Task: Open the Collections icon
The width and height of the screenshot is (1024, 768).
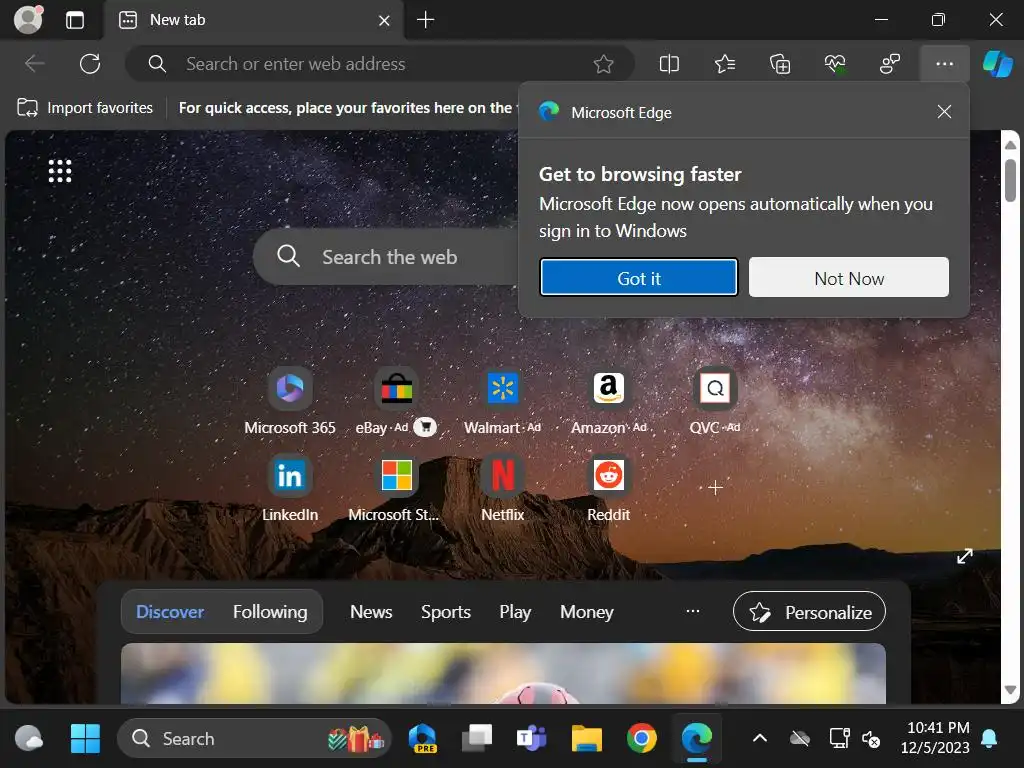Action: 780,64
